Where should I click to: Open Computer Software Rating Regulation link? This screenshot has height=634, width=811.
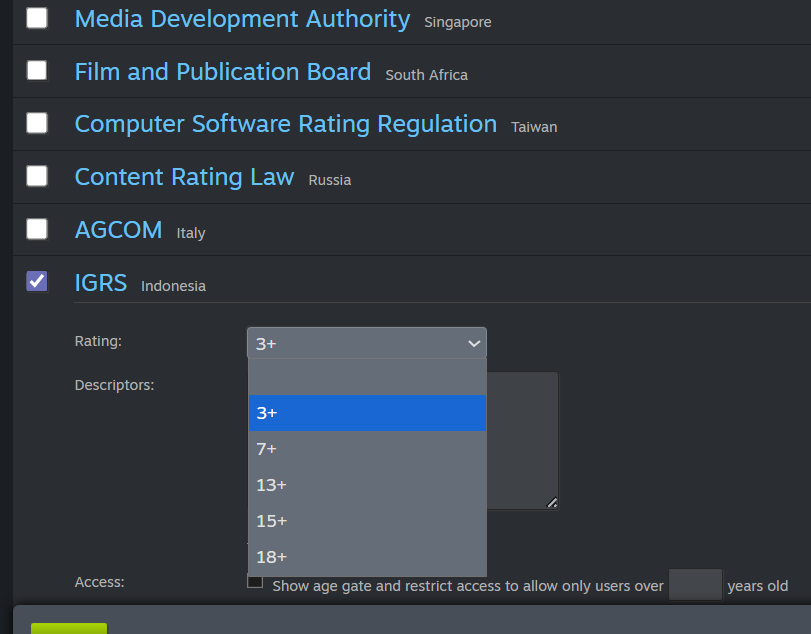[x=286, y=124]
